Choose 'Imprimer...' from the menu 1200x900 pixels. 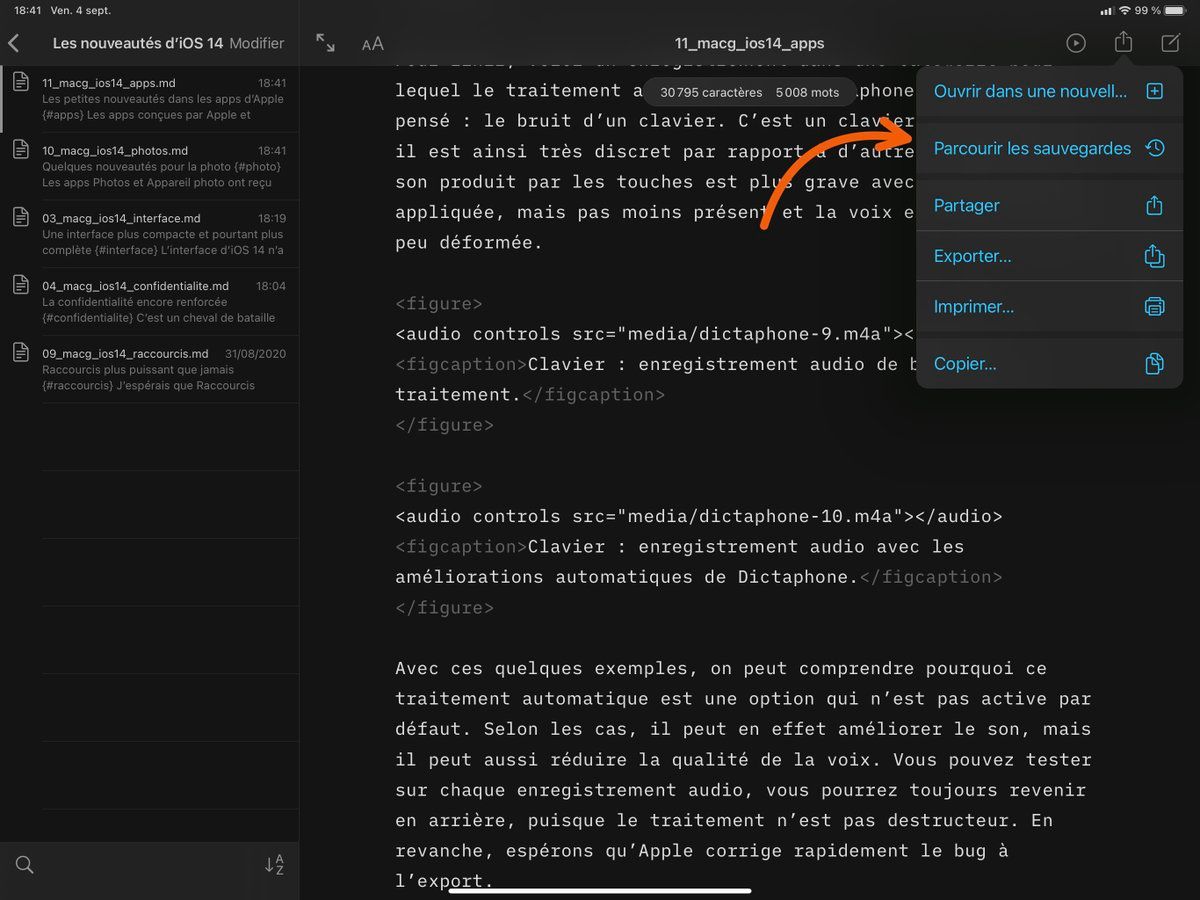[971, 307]
